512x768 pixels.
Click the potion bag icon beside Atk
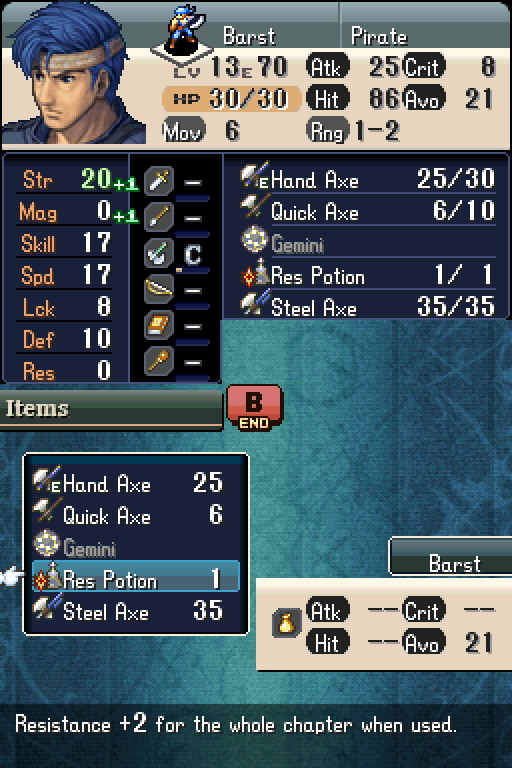click(x=286, y=623)
